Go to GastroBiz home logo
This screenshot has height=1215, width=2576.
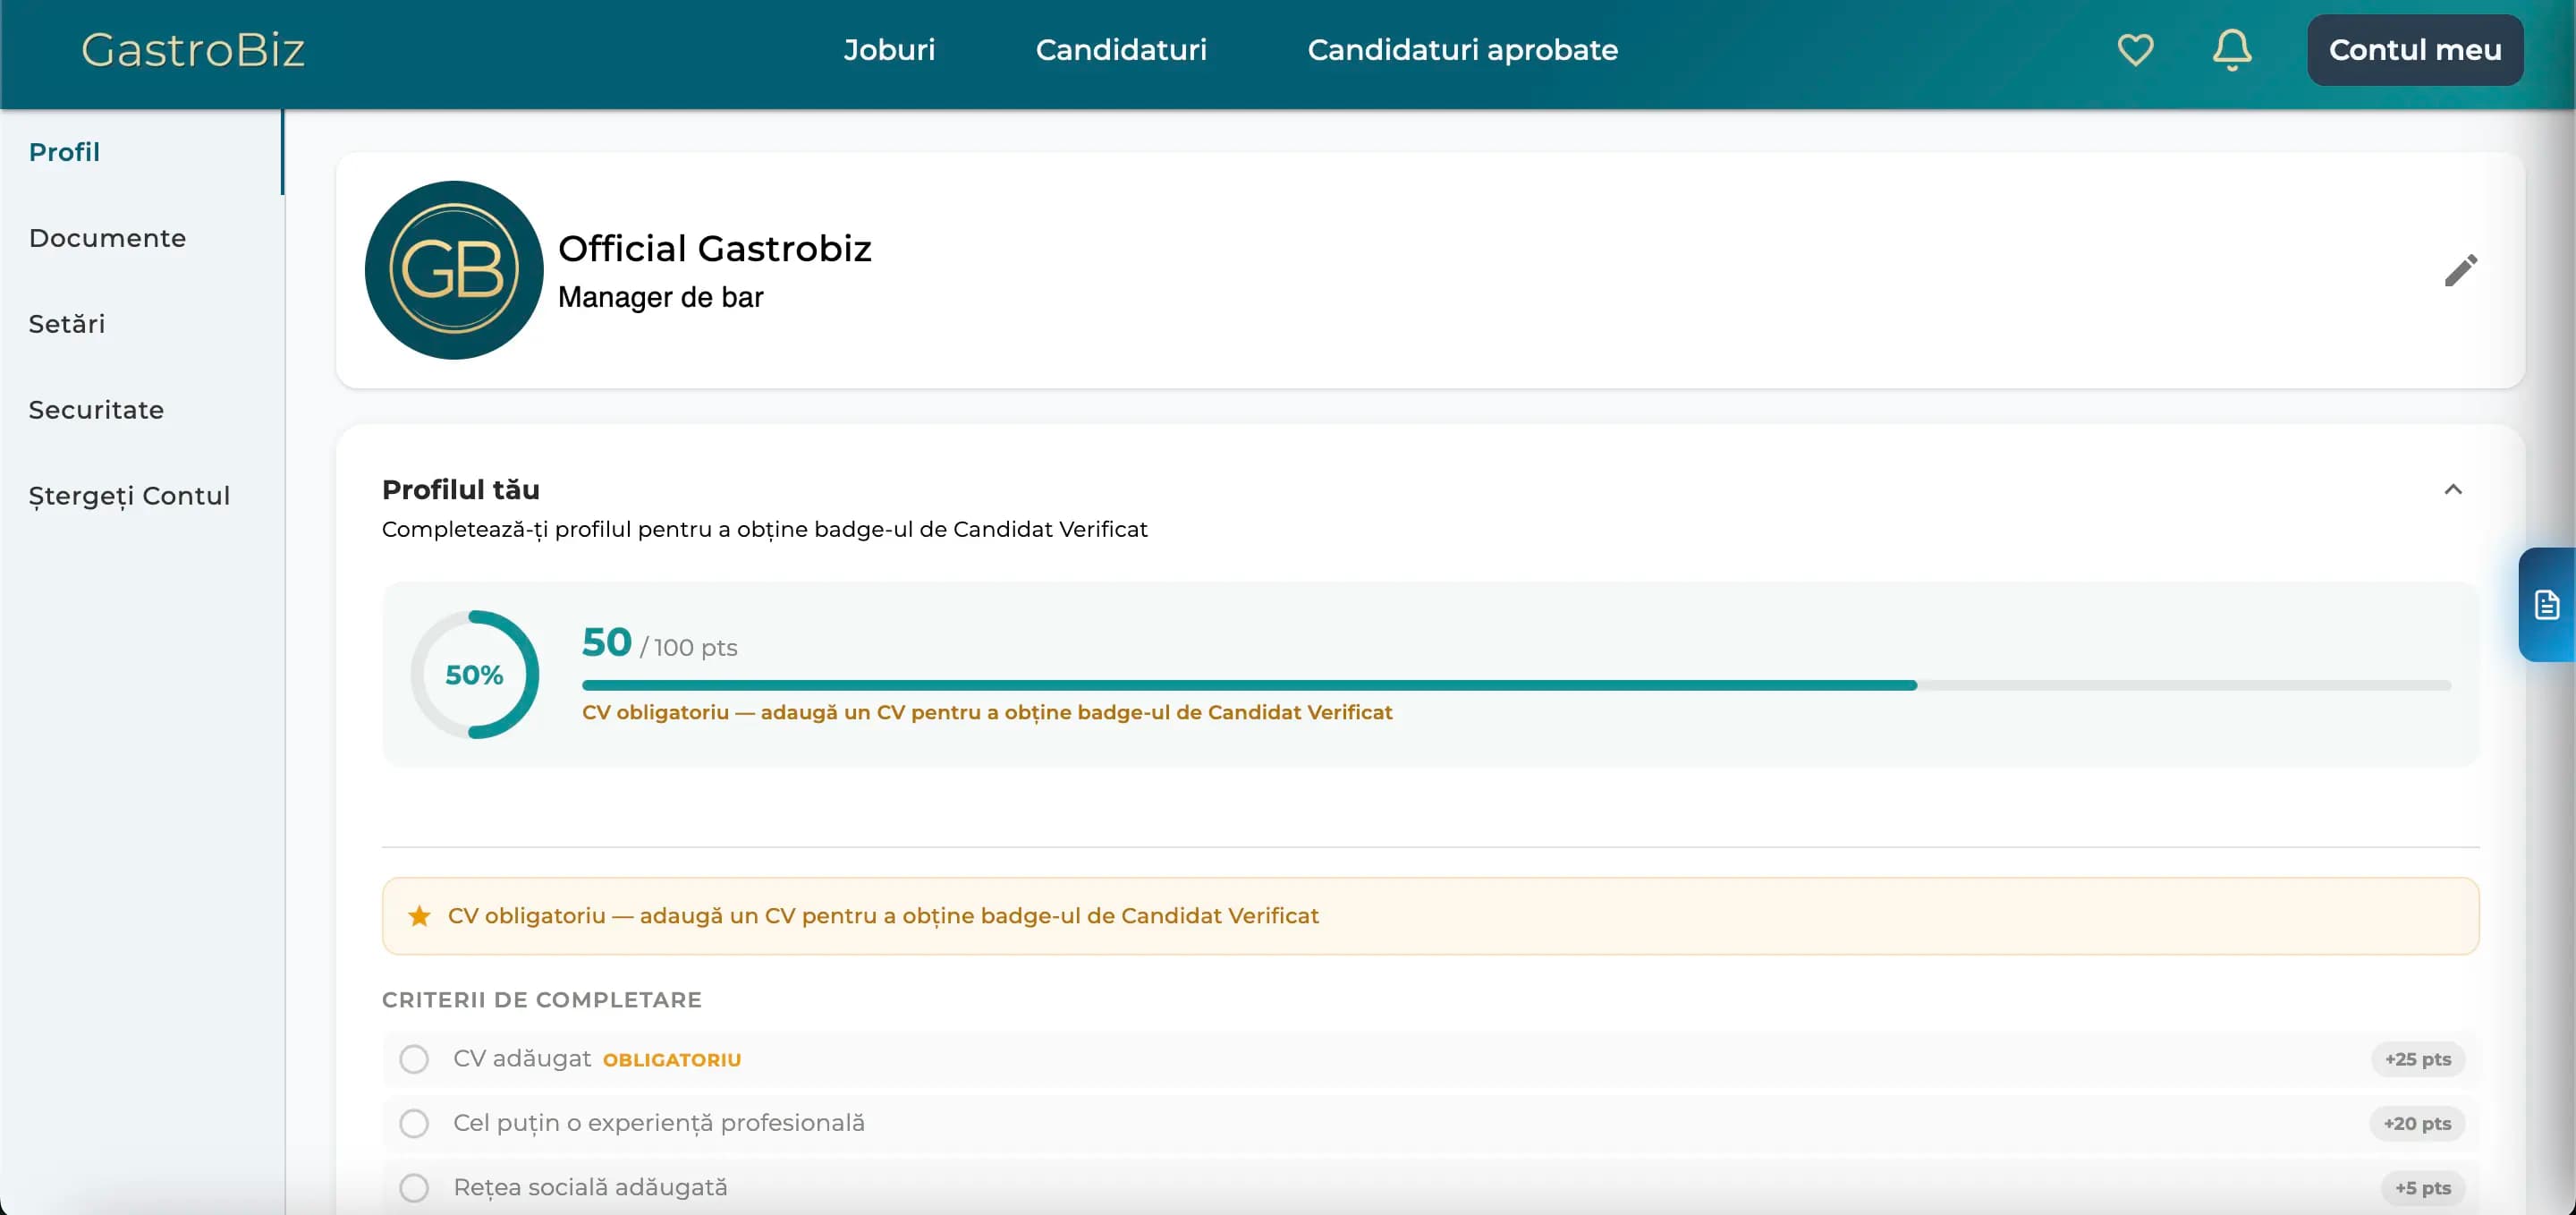pos(193,50)
